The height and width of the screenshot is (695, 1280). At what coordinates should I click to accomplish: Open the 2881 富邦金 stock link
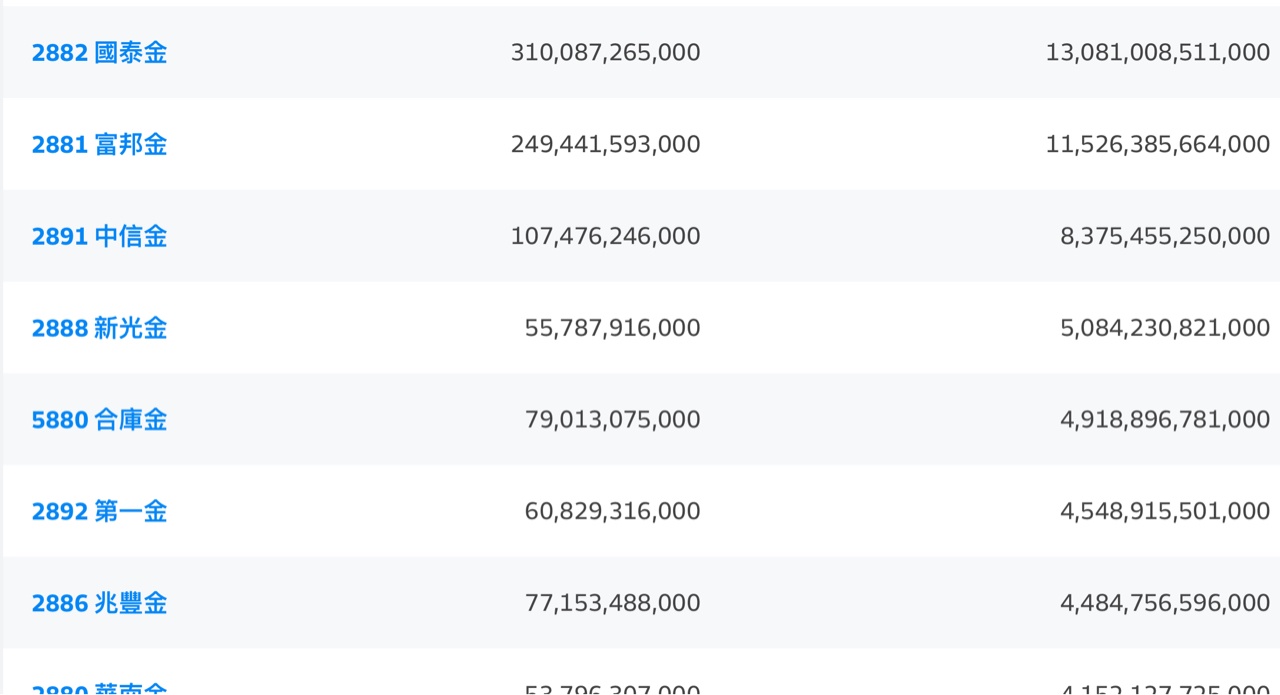tap(99, 145)
